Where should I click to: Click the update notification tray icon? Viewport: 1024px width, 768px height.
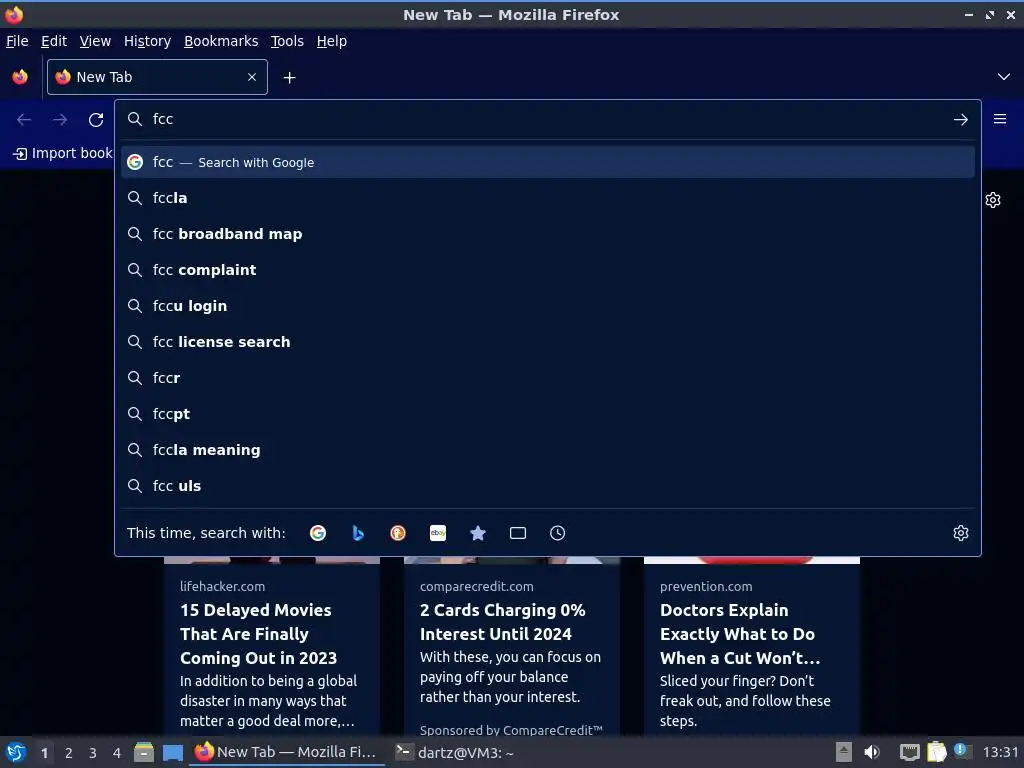pos(962,750)
